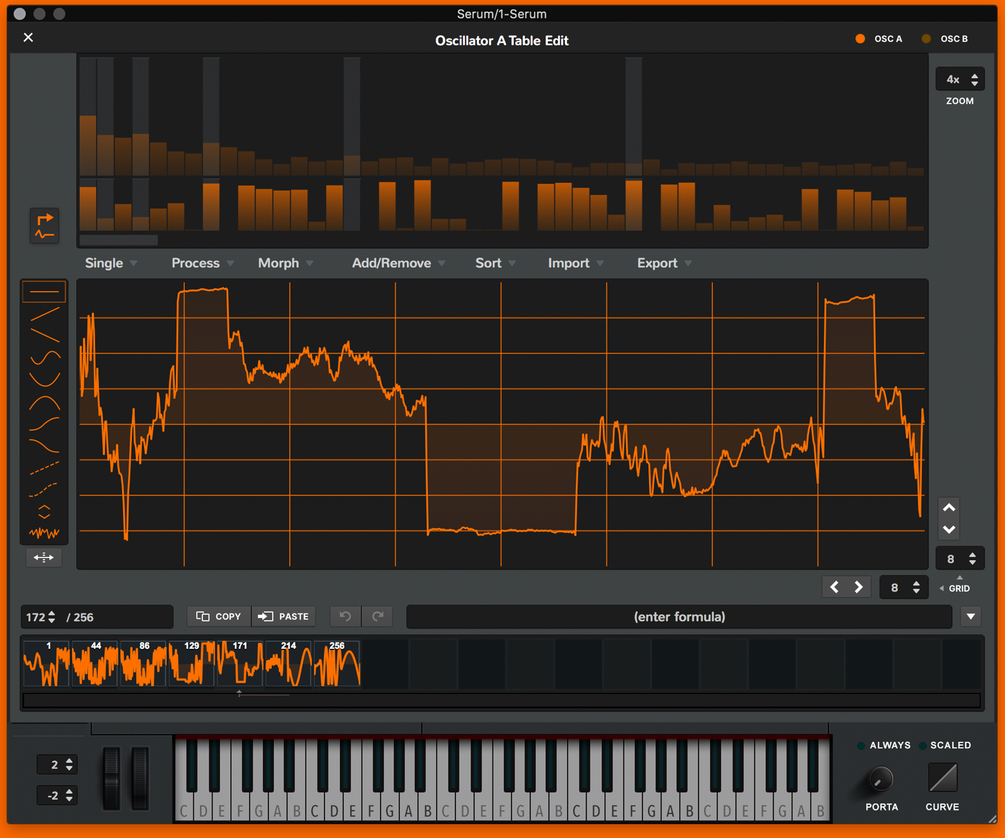Select the noise waveform draw shape

[x=44, y=533]
